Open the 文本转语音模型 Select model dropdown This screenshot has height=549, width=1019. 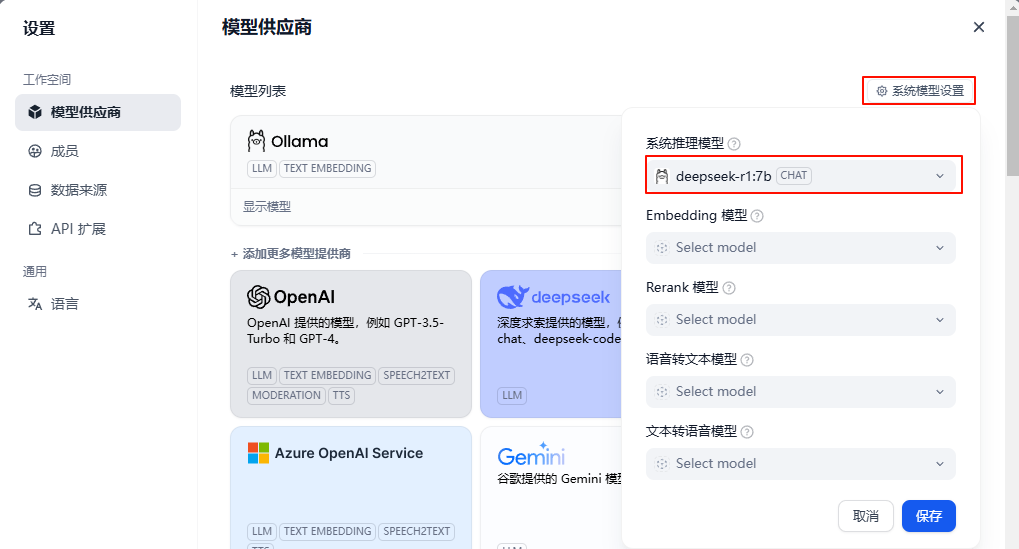(801, 464)
